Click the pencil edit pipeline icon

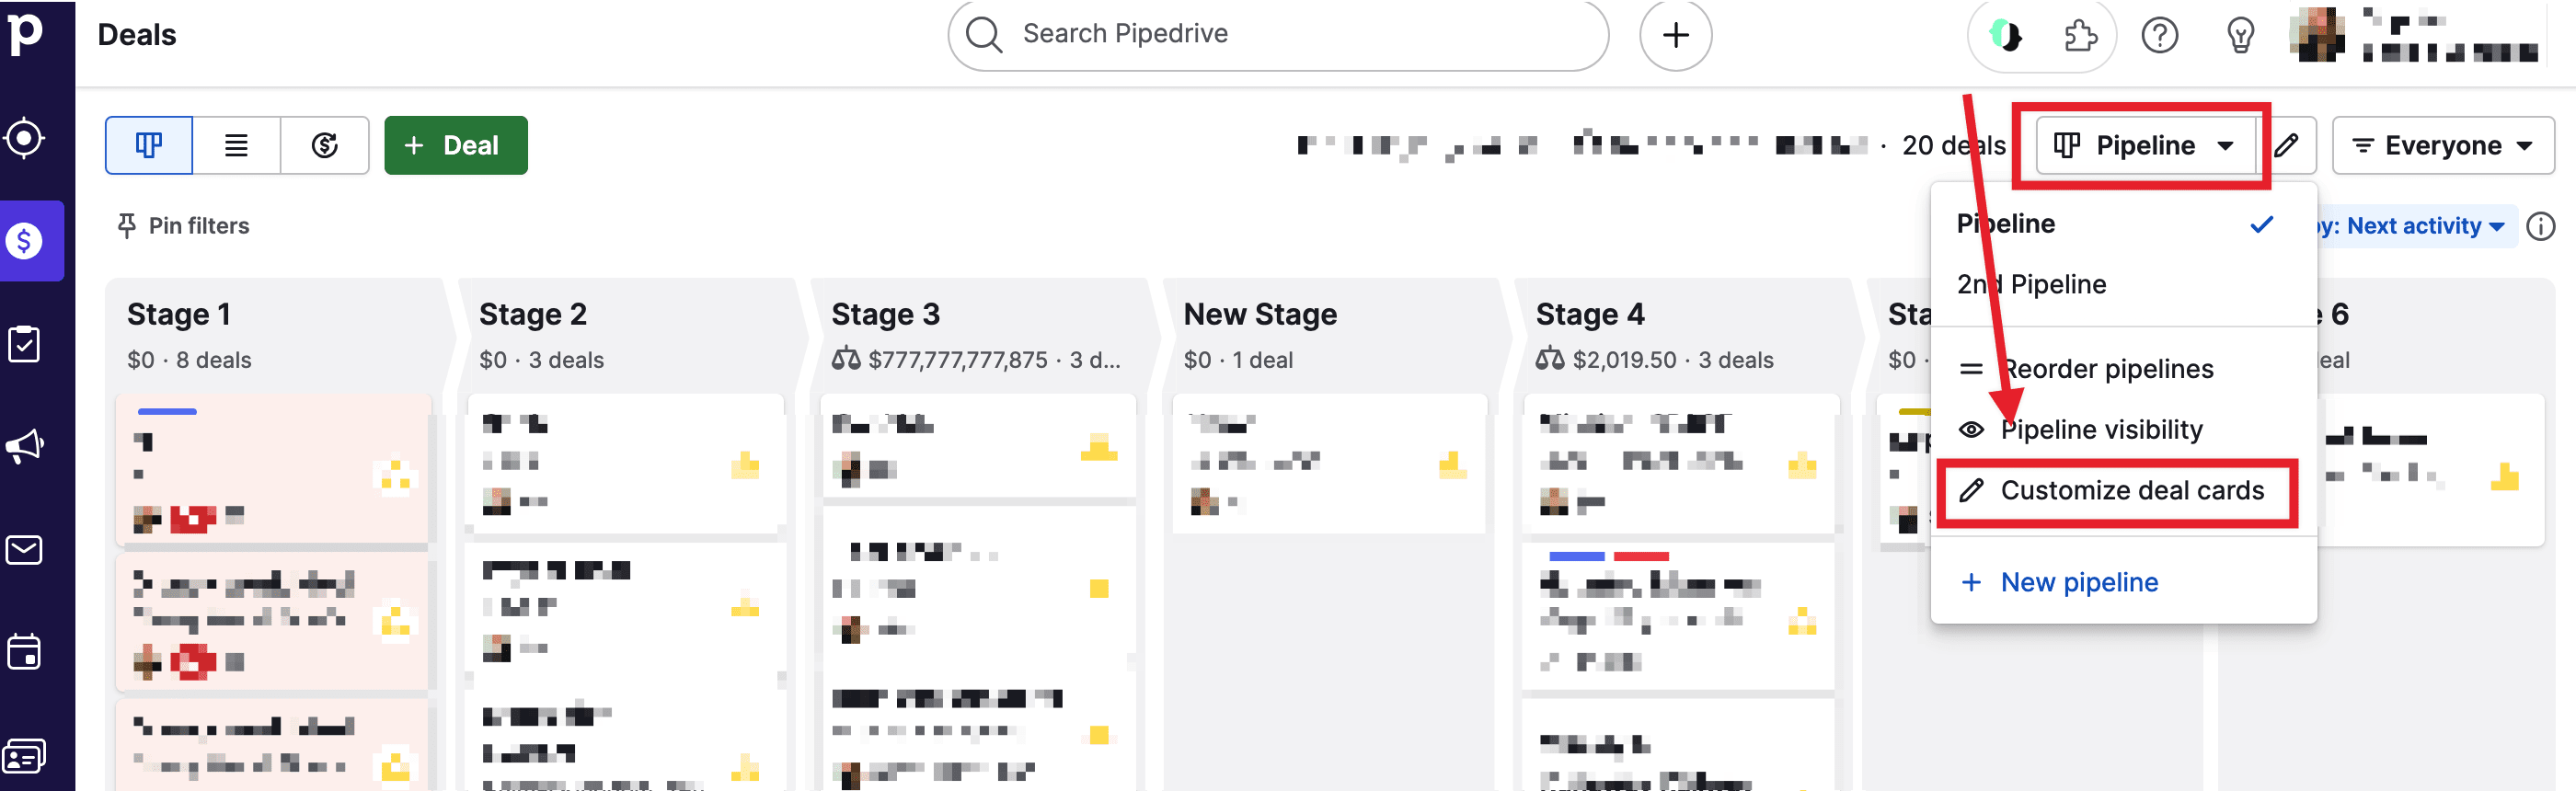click(x=2287, y=146)
